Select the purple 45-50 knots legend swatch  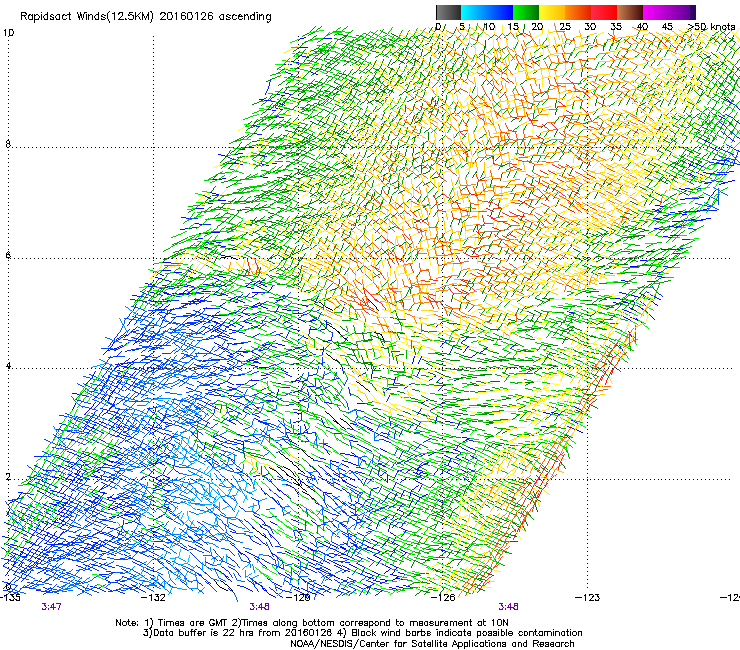point(682,12)
